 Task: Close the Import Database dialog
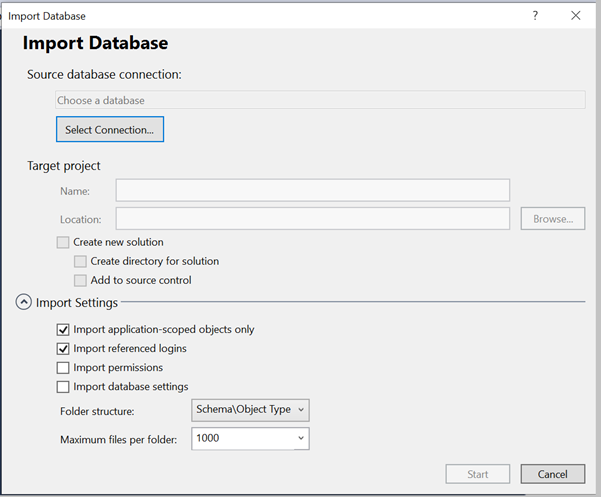(575, 16)
